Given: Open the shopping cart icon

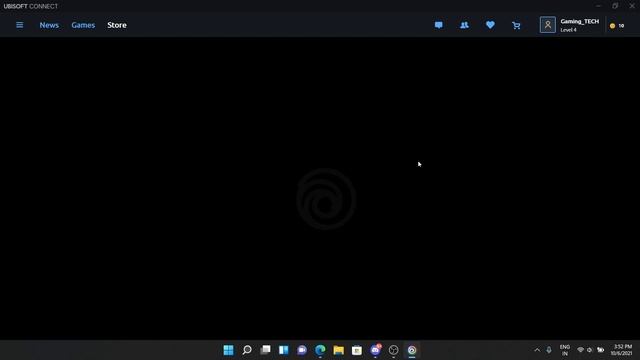Looking at the screenshot, I should point(516,25).
